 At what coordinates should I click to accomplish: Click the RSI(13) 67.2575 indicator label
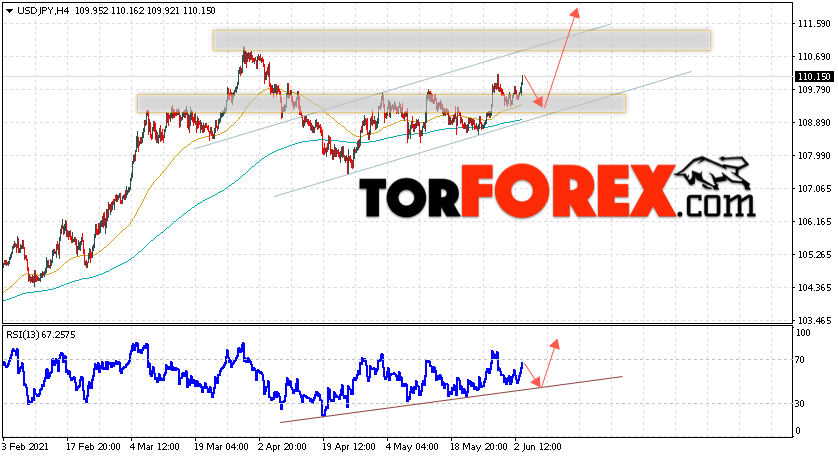point(41,335)
